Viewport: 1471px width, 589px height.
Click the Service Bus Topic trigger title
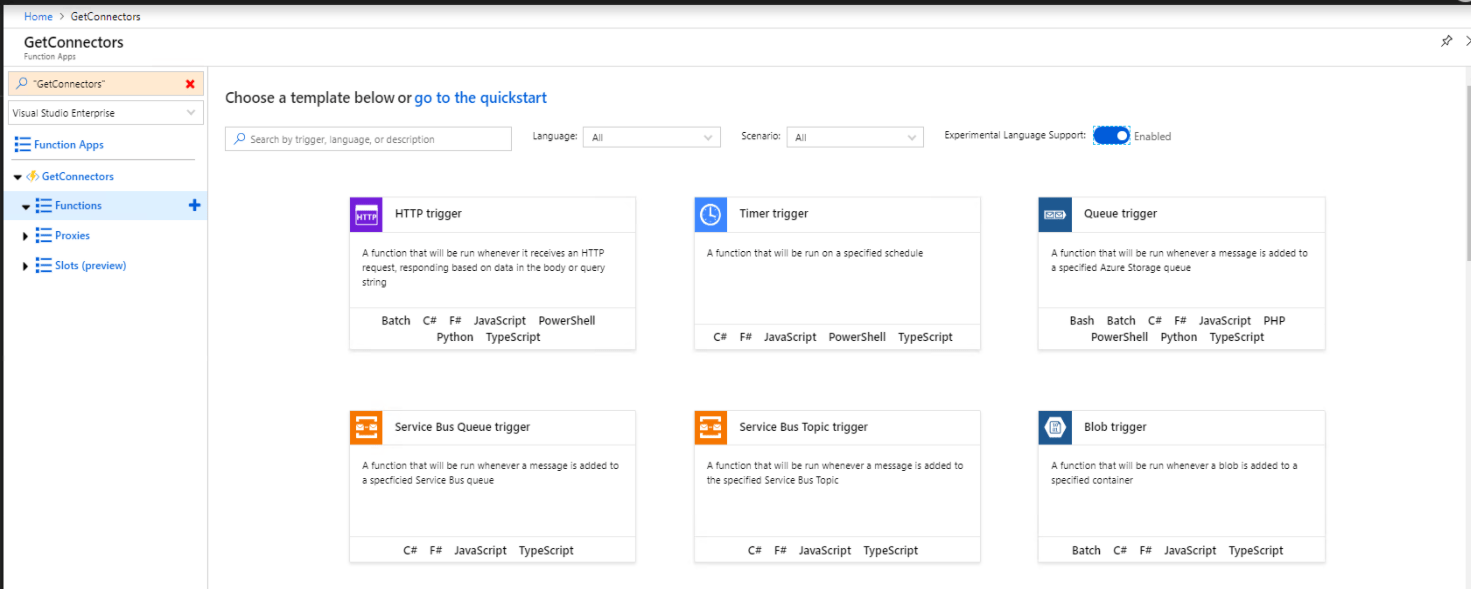coord(804,427)
